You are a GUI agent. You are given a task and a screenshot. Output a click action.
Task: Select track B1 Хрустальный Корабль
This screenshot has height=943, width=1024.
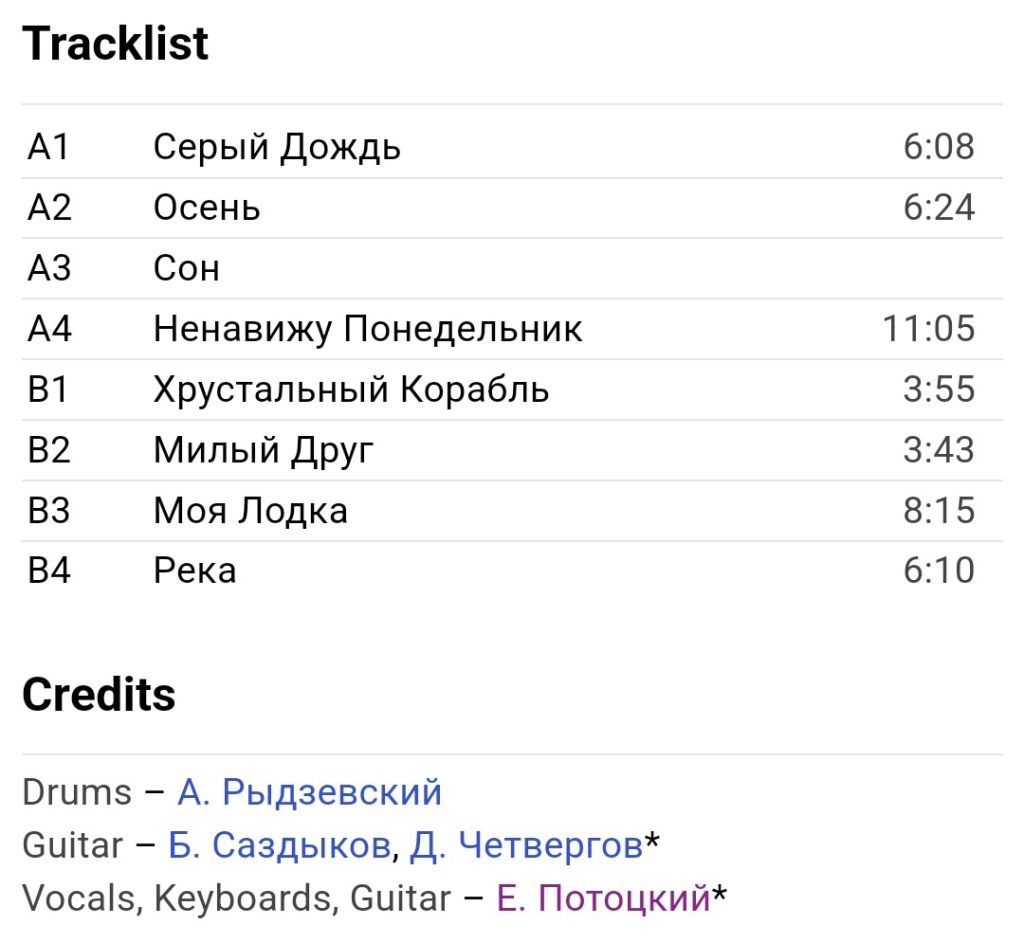[512, 389]
